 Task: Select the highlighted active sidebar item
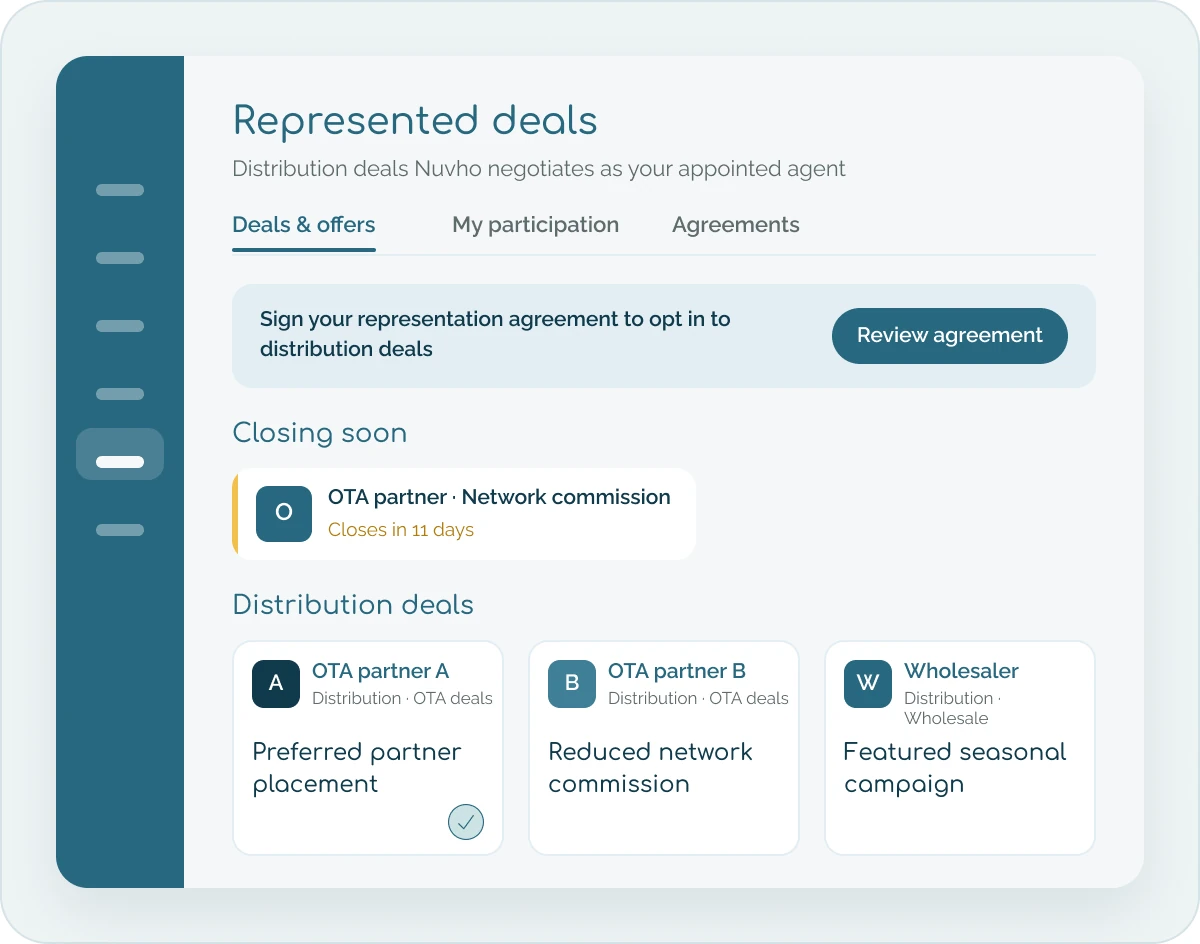point(120,454)
